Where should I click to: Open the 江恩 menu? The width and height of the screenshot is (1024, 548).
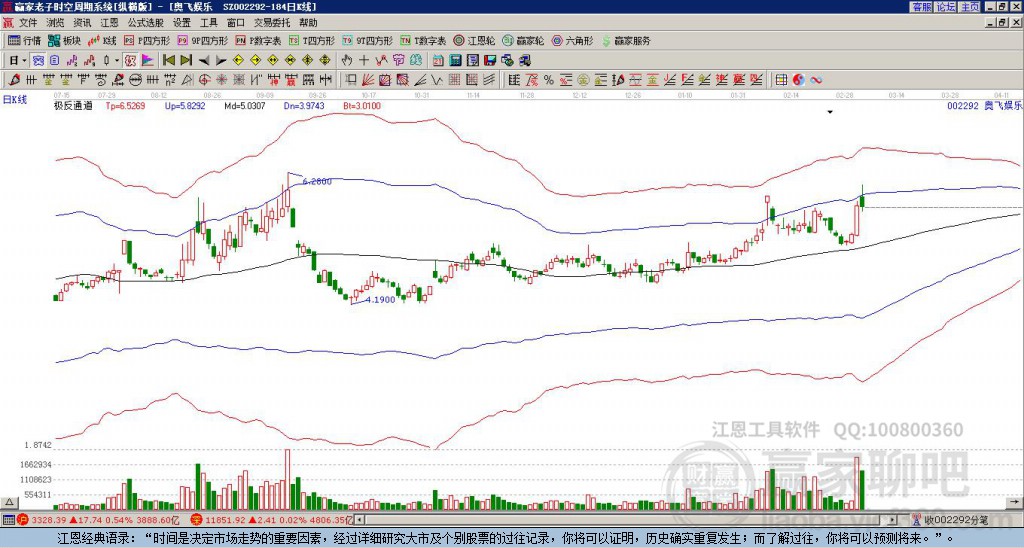109,23
